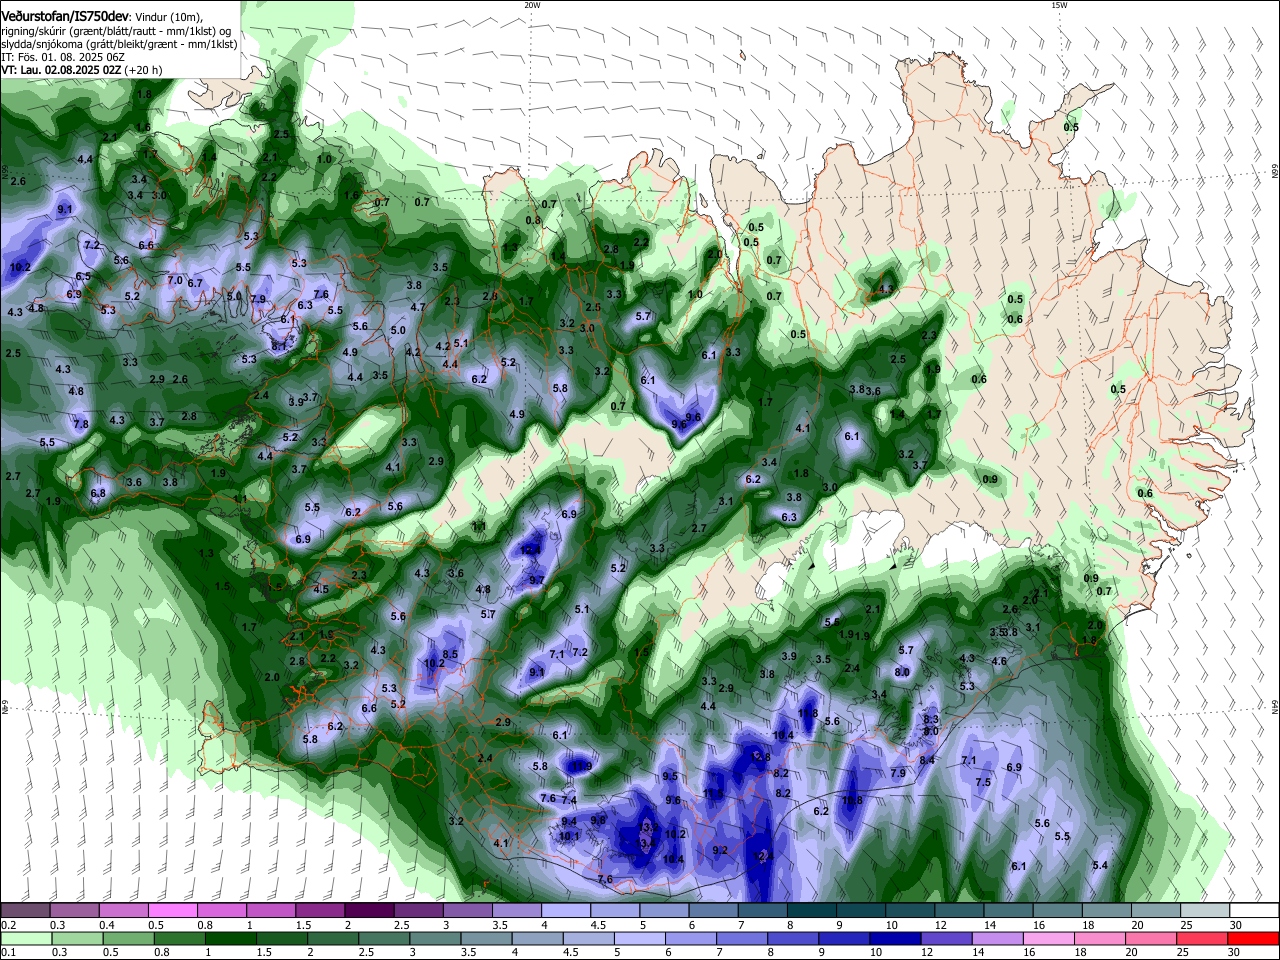Click the rain-scale lavender swatch labeled 4.5
Screen dimensions: 1280x960
click(589, 938)
